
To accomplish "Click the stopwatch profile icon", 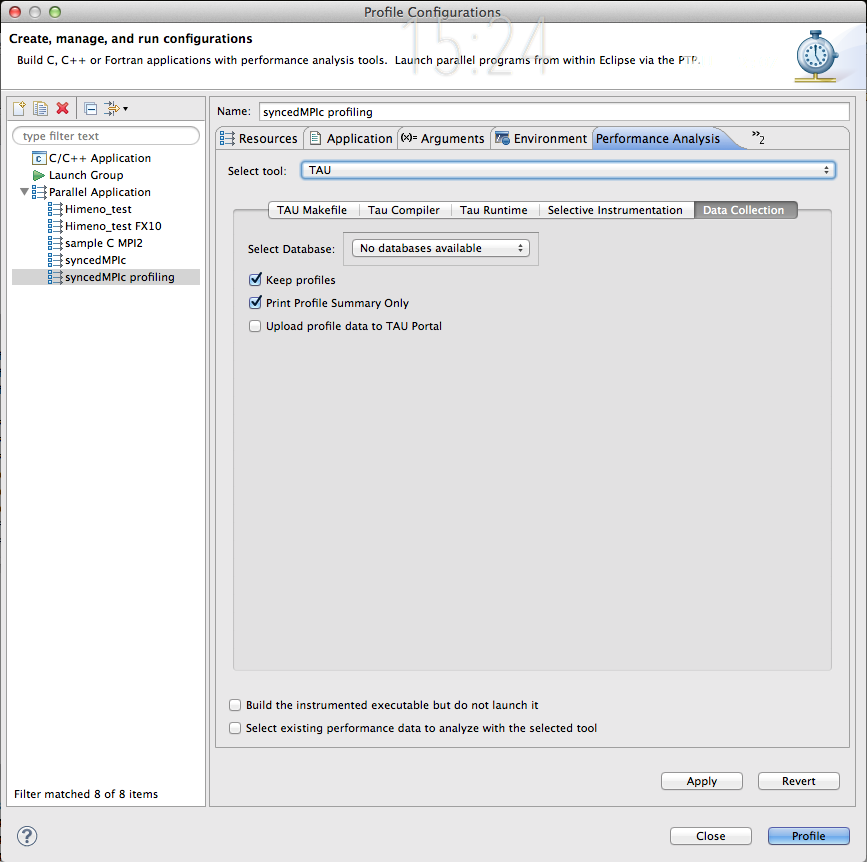I will (x=816, y=56).
